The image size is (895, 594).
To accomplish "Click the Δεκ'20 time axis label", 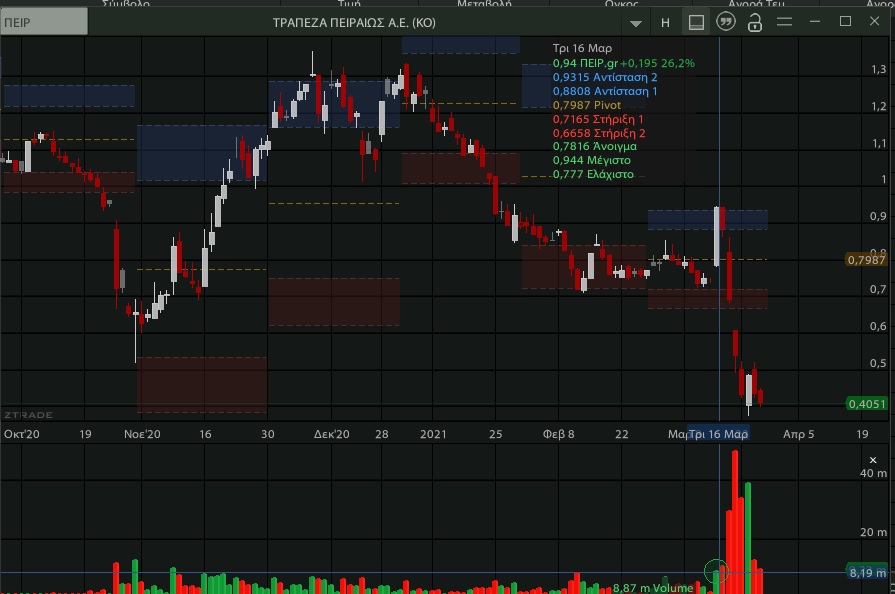I will pos(332,434).
